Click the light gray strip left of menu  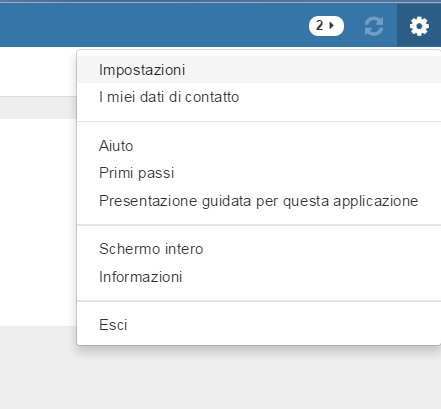[38, 108]
